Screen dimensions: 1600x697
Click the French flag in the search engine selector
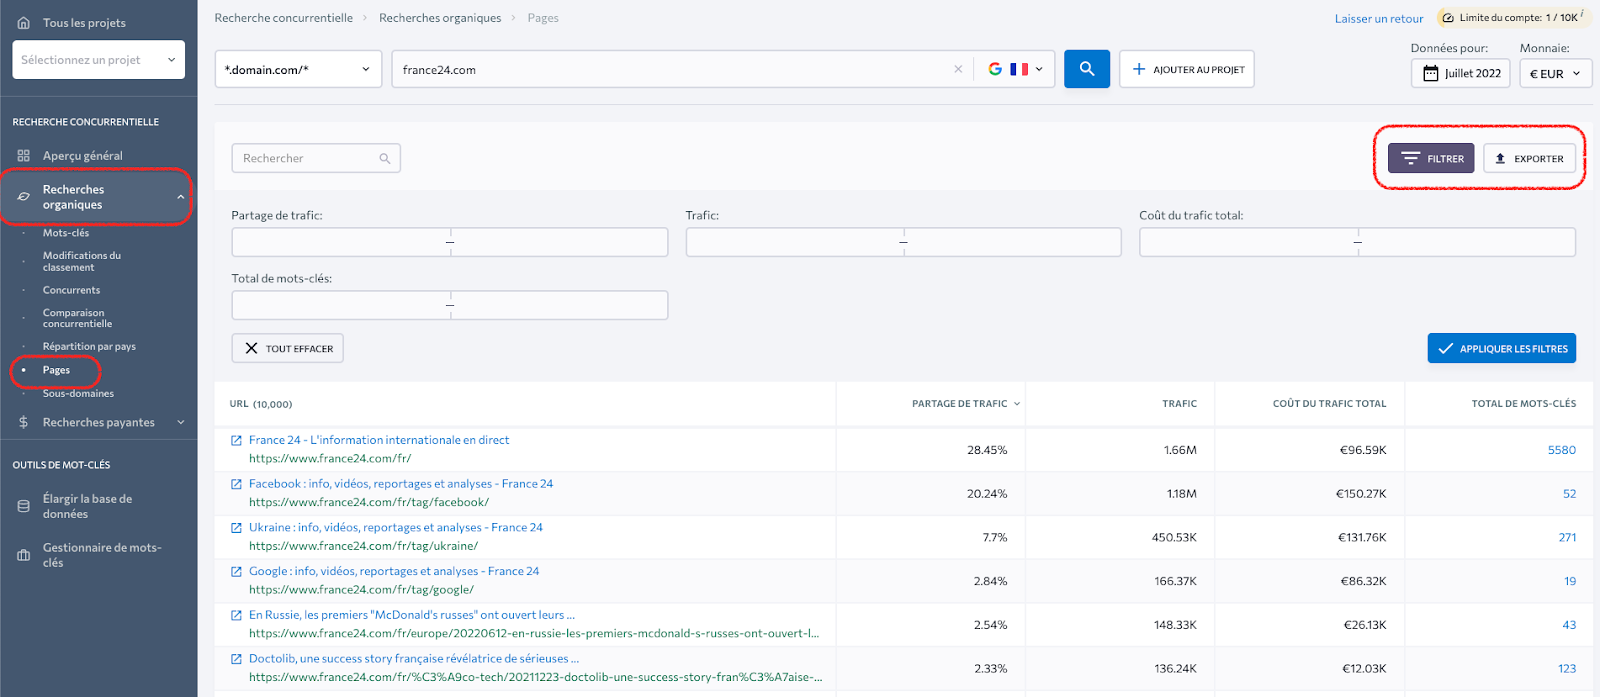[x=1019, y=69]
